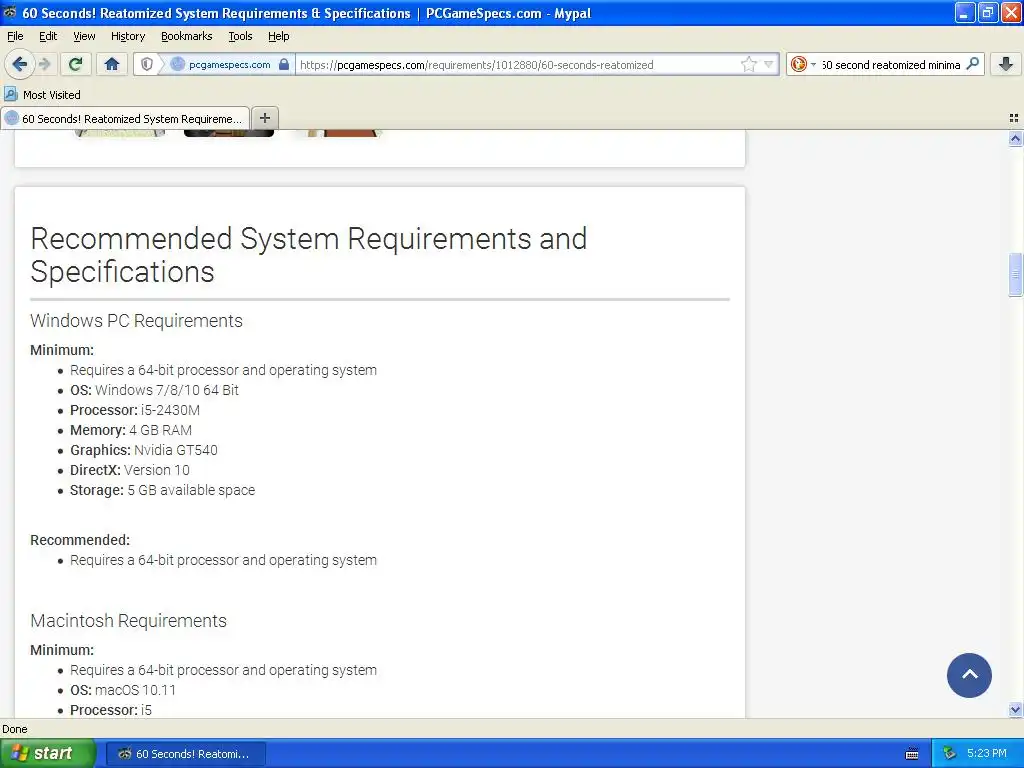This screenshot has width=1024, height=768.
Task: Click 'OS: Windows 7/8/10 64 Bit' line
Action: point(154,390)
